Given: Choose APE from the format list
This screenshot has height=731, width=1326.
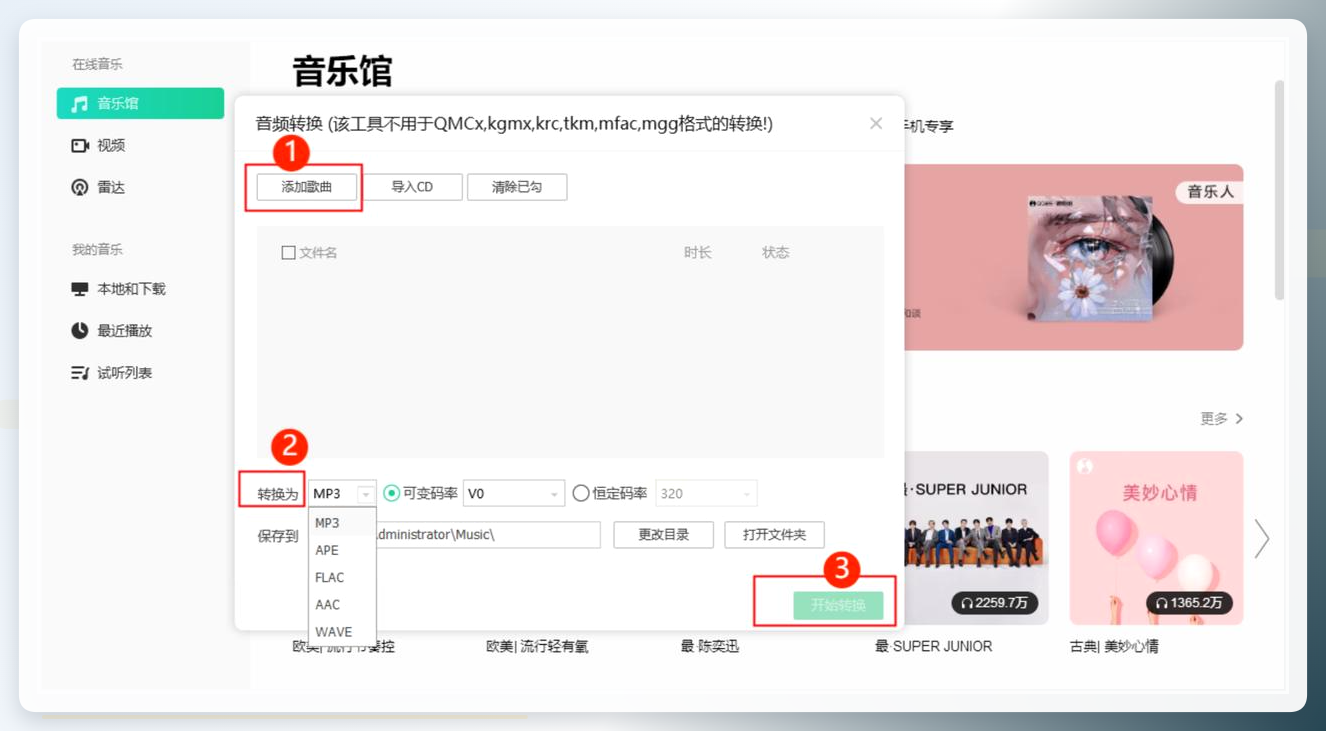Looking at the screenshot, I should (x=342, y=550).
